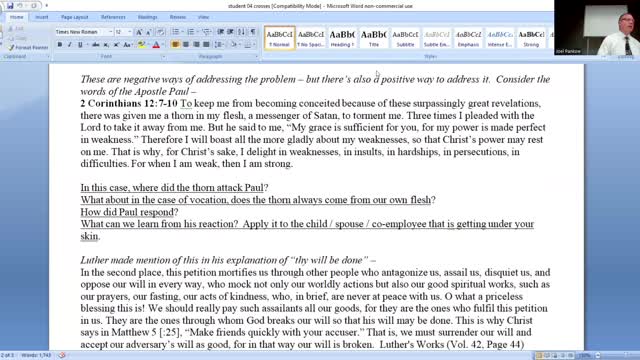
Task: Click the underlined question "How did Paul respond"
Action: click(127, 212)
